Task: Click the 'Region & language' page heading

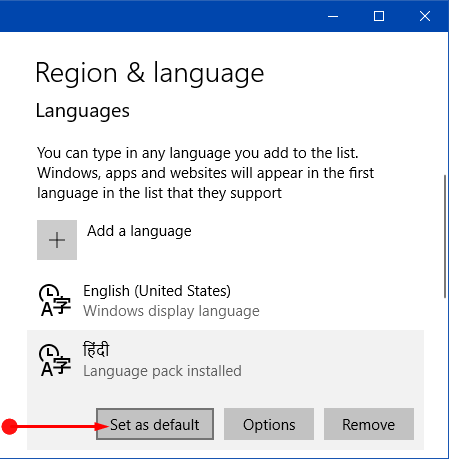Action: tap(150, 73)
